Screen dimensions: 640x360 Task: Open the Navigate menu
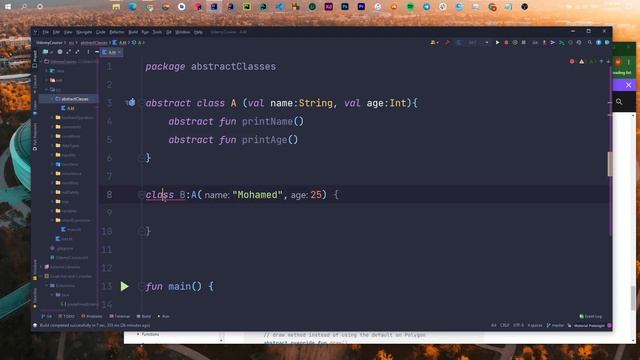tap(84, 32)
